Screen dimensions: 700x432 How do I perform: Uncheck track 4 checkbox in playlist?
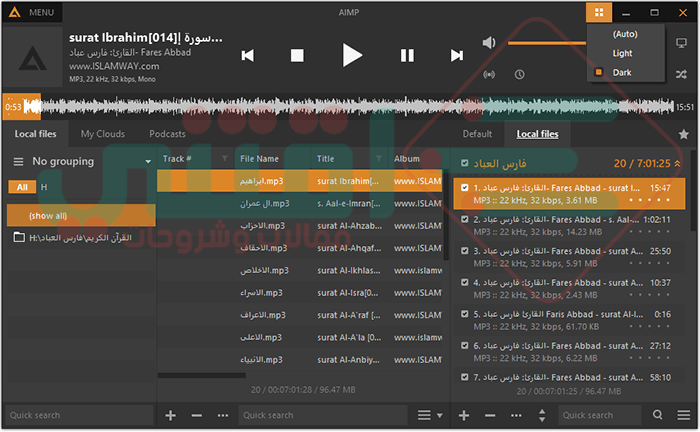pyautogui.click(x=465, y=282)
